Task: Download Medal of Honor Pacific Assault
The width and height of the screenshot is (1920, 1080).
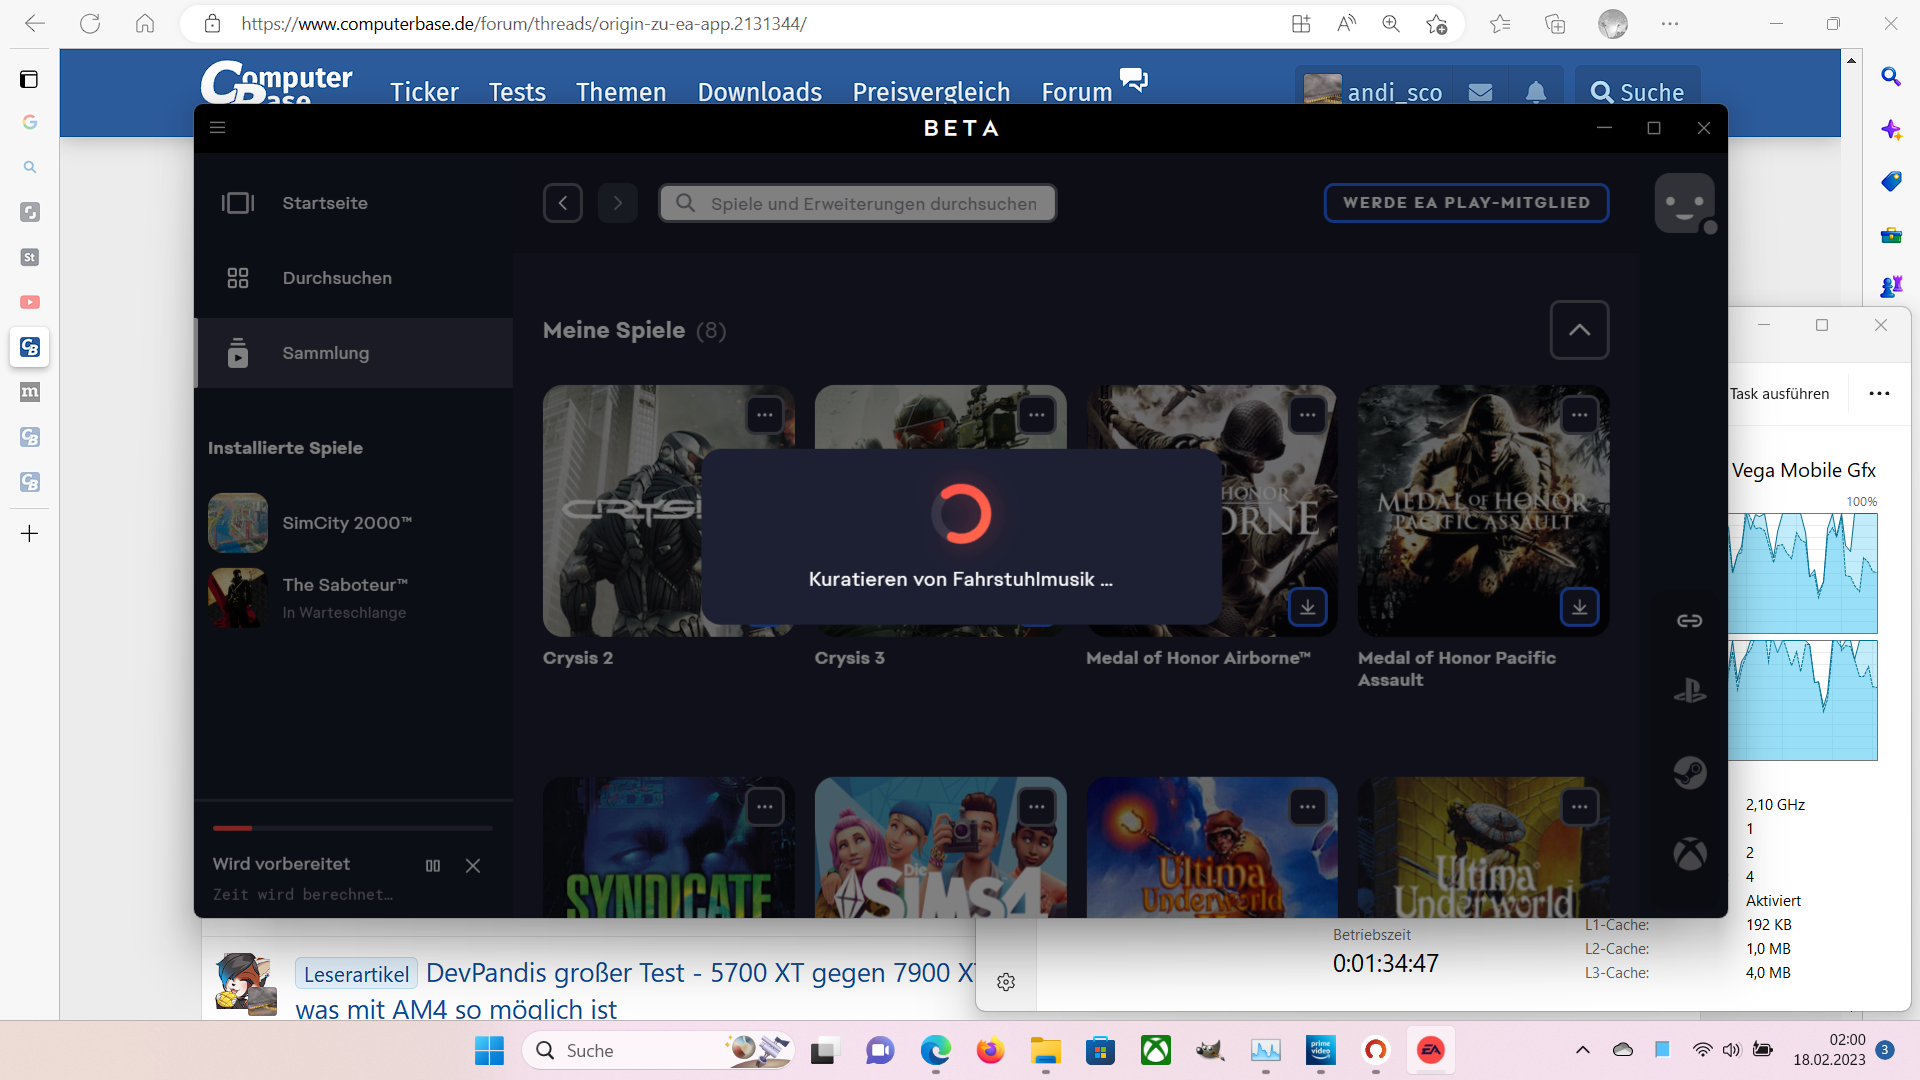Action: 1579,607
